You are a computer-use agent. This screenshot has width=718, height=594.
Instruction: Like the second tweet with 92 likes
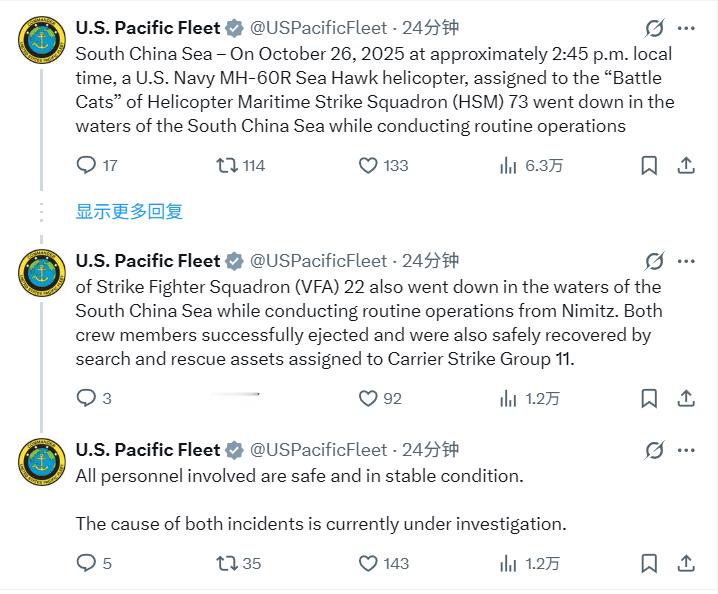point(369,398)
